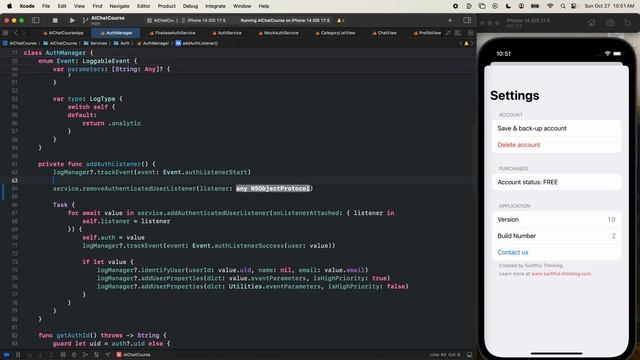Select AIChatCourse process in debug bar
This screenshot has width=640, height=360.
pos(133,355)
